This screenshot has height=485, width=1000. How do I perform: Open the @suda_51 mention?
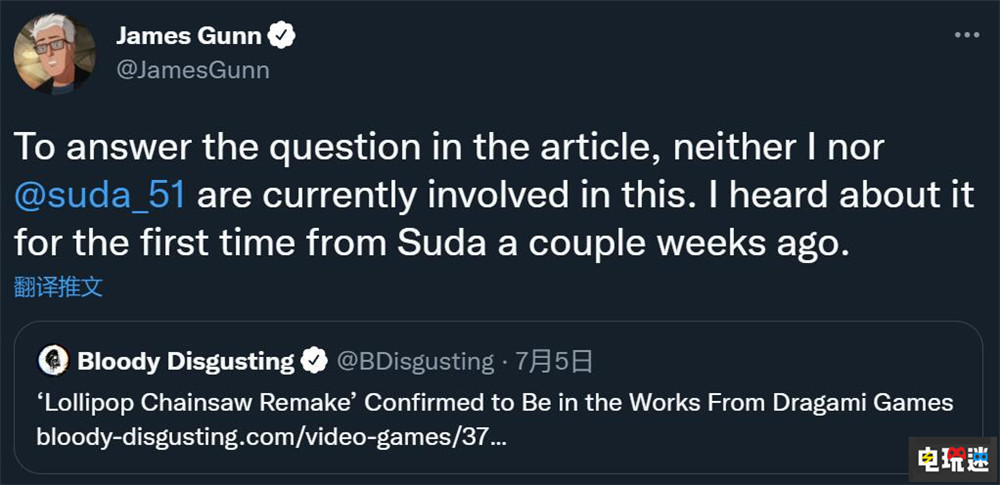tap(100, 194)
